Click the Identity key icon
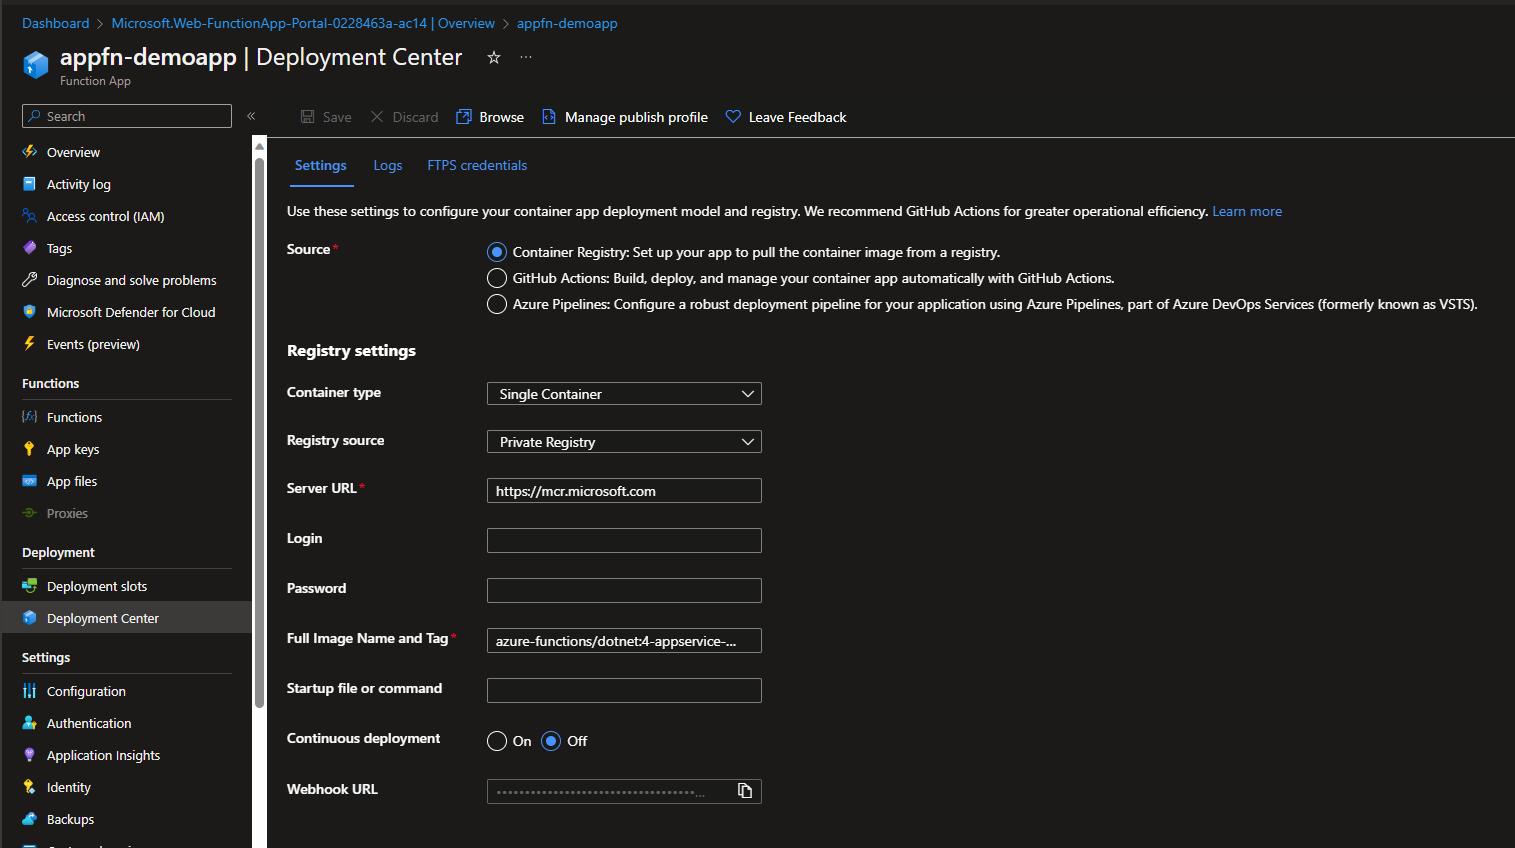The height and width of the screenshot is (848, 1515). tap(30, 787)
